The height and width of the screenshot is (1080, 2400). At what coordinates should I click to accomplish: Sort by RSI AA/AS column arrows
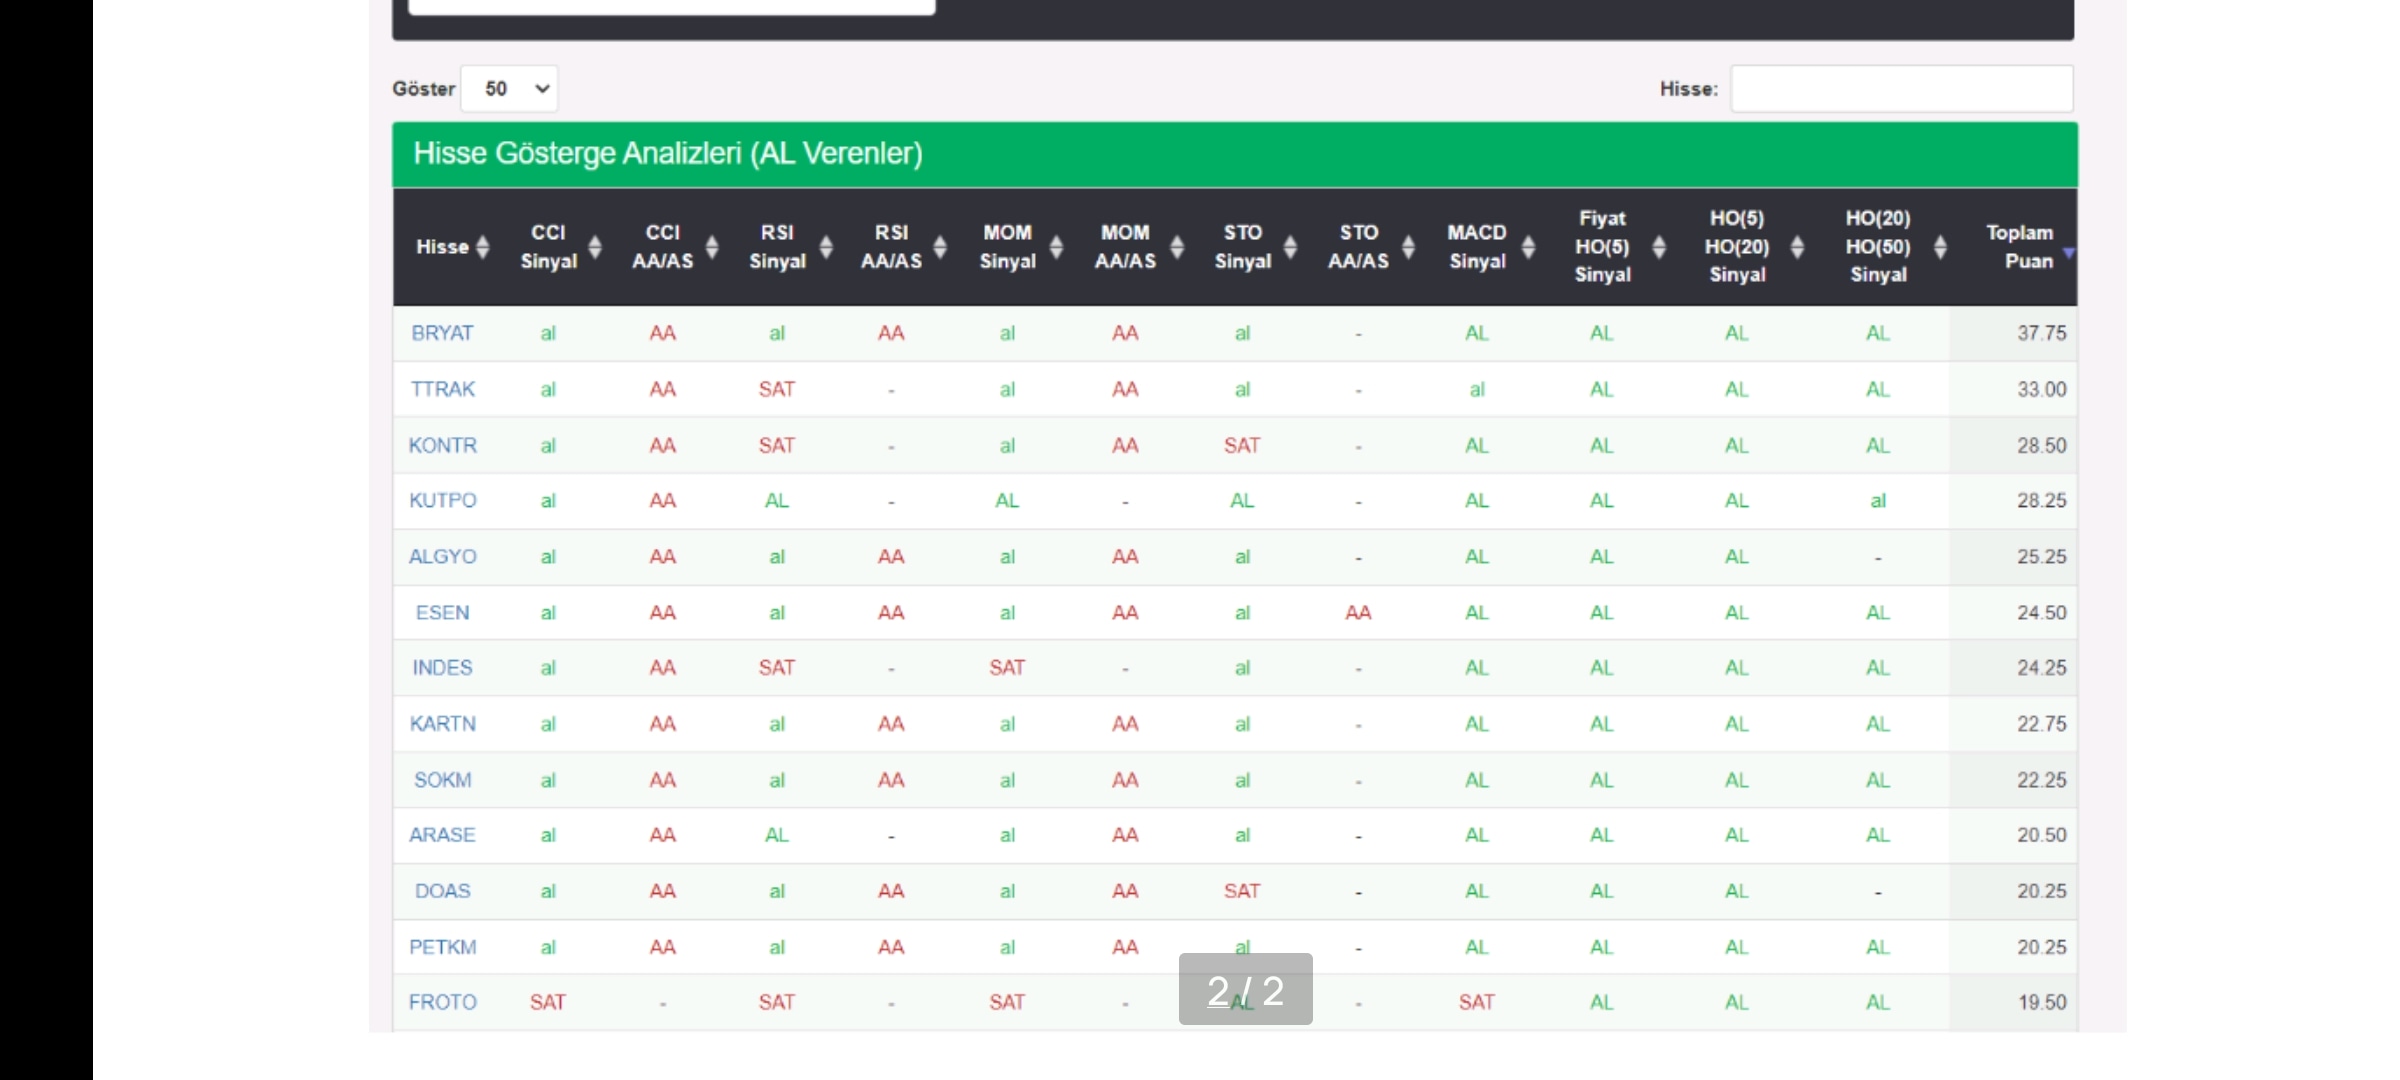940,247
